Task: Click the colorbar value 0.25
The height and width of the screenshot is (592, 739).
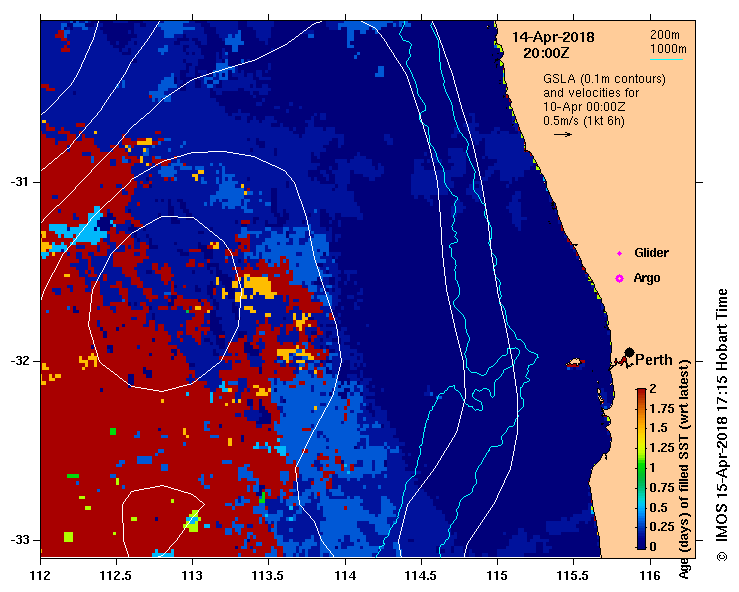Action: click(x=662, y=527)
